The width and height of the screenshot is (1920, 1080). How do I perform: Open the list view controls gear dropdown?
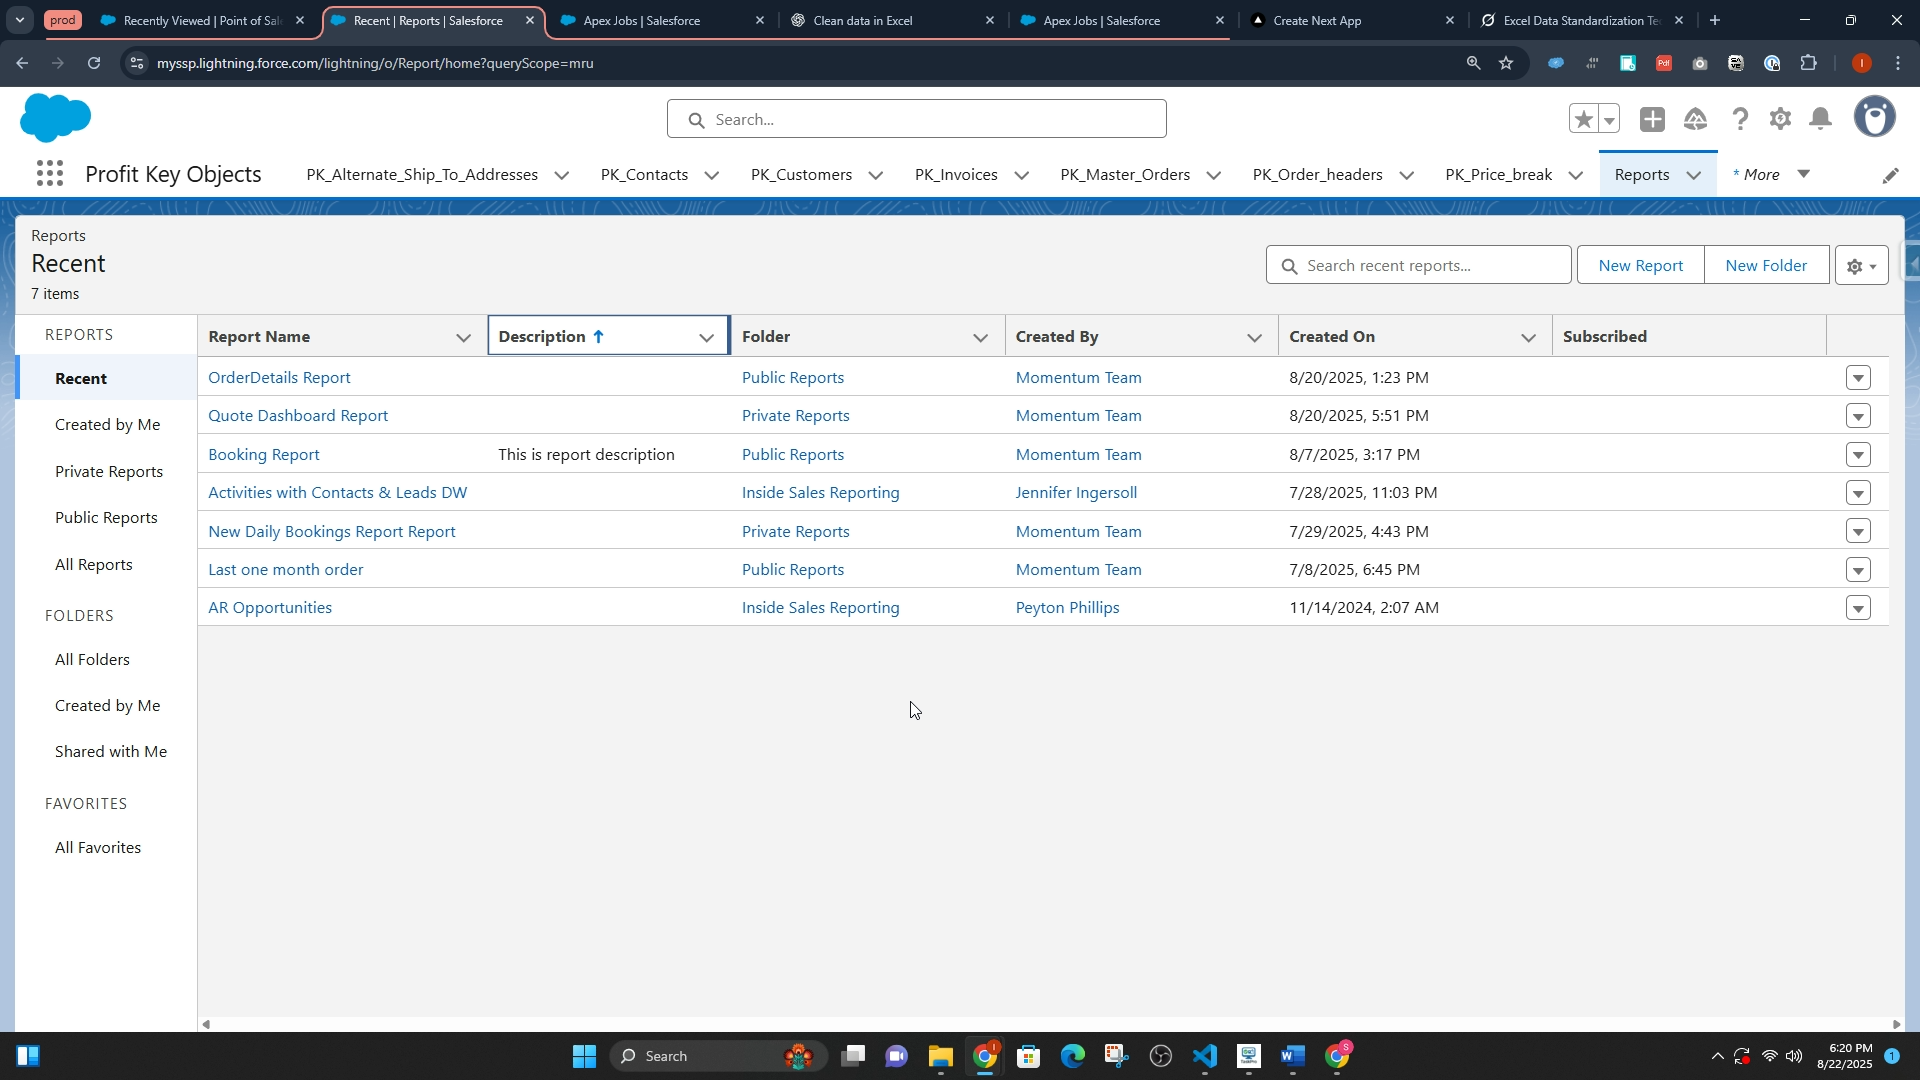pos(1861,266)
